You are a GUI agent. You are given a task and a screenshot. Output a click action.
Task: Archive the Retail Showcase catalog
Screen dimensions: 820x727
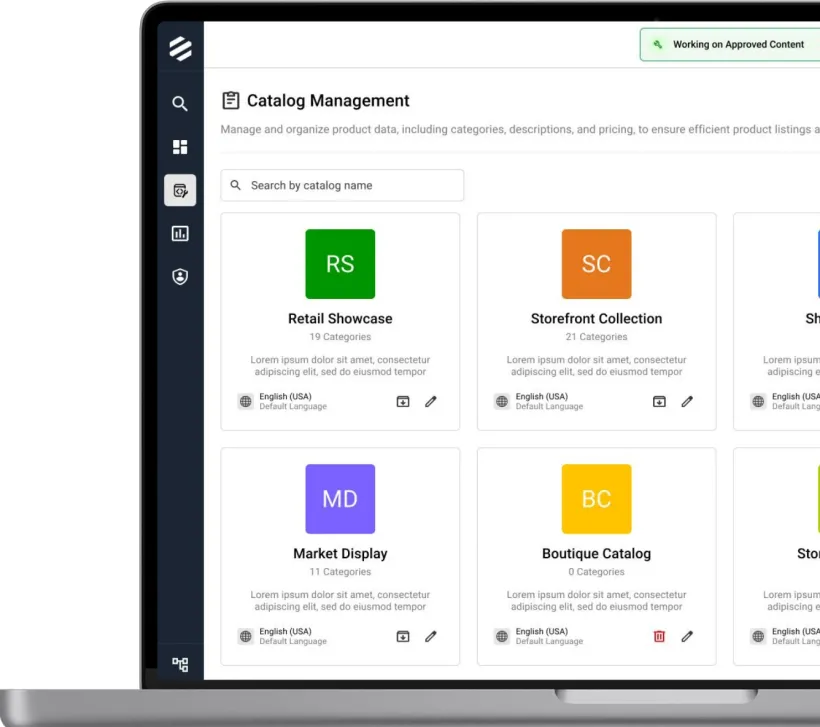pos(403,401)
